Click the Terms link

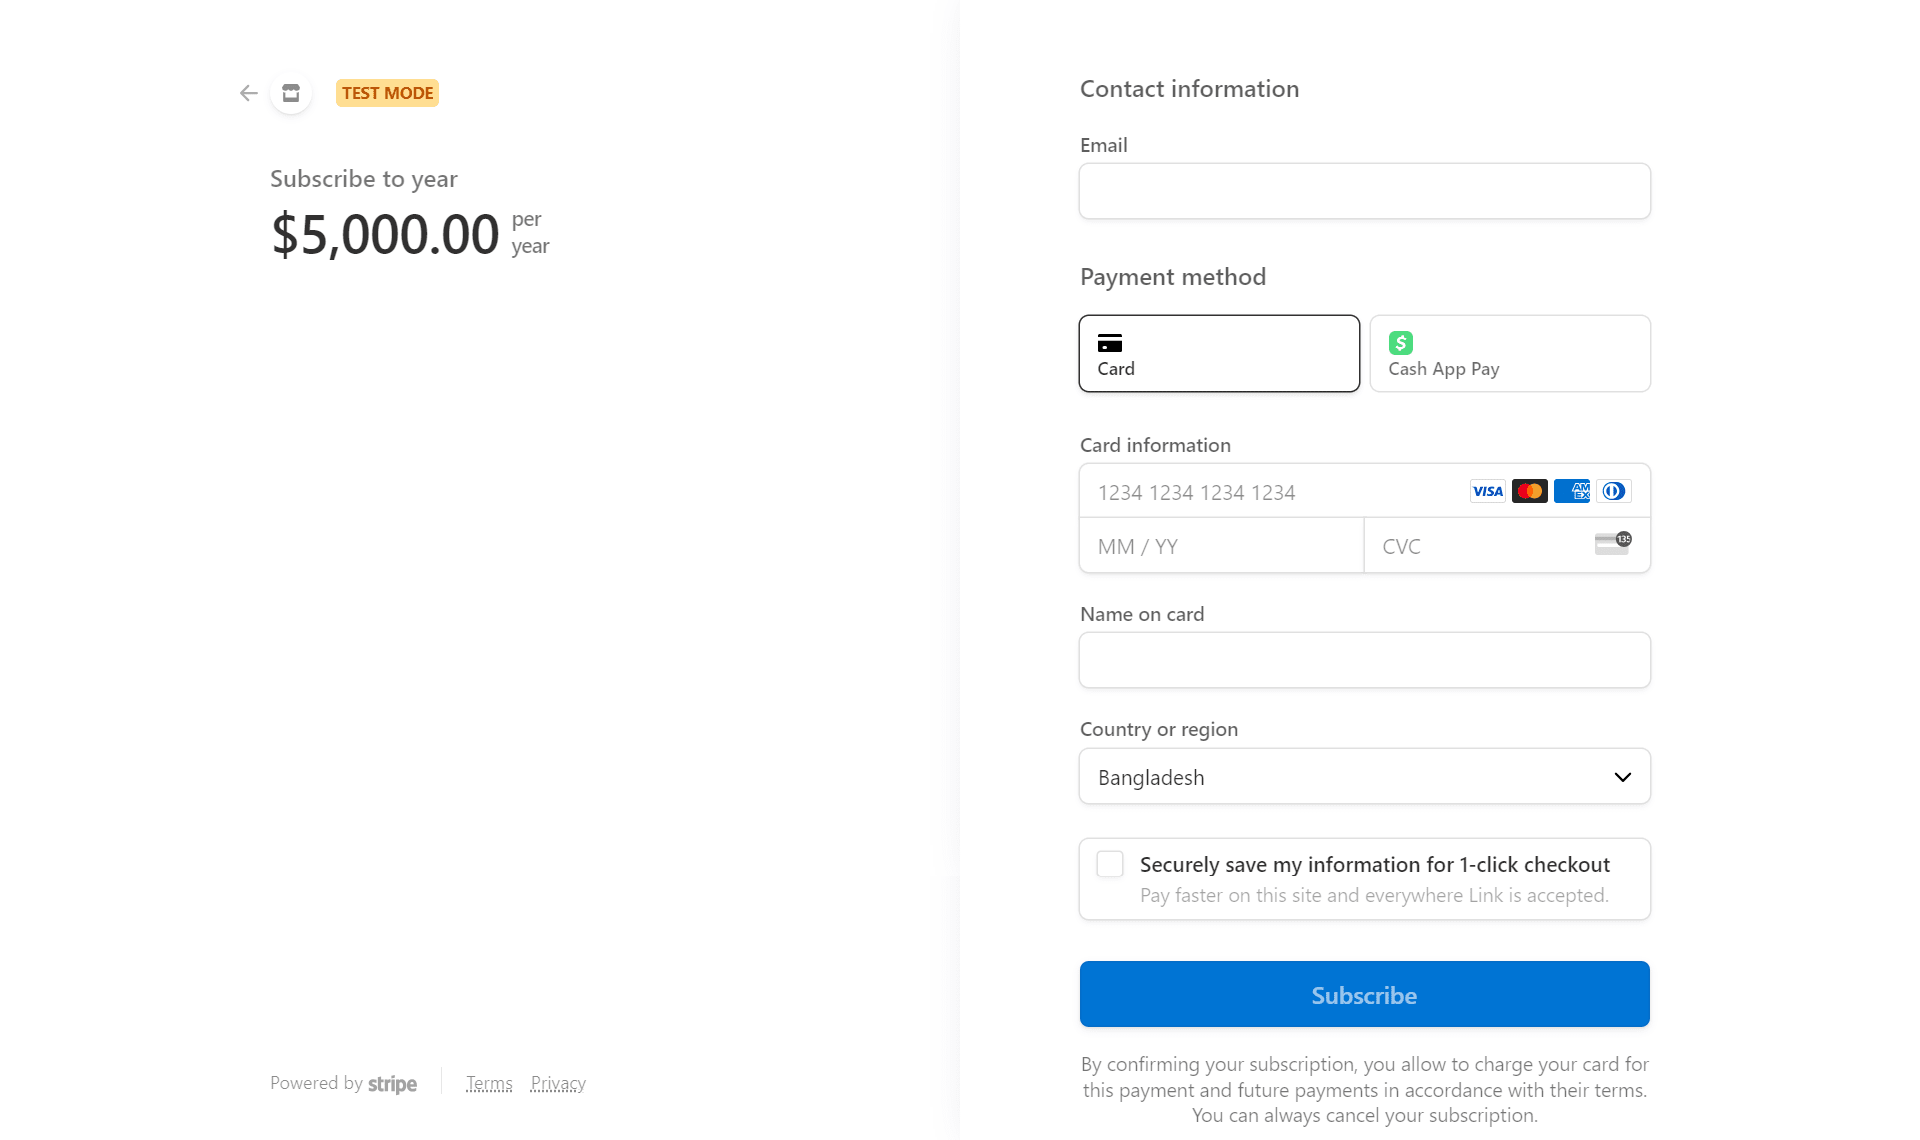click(488, 1082)
